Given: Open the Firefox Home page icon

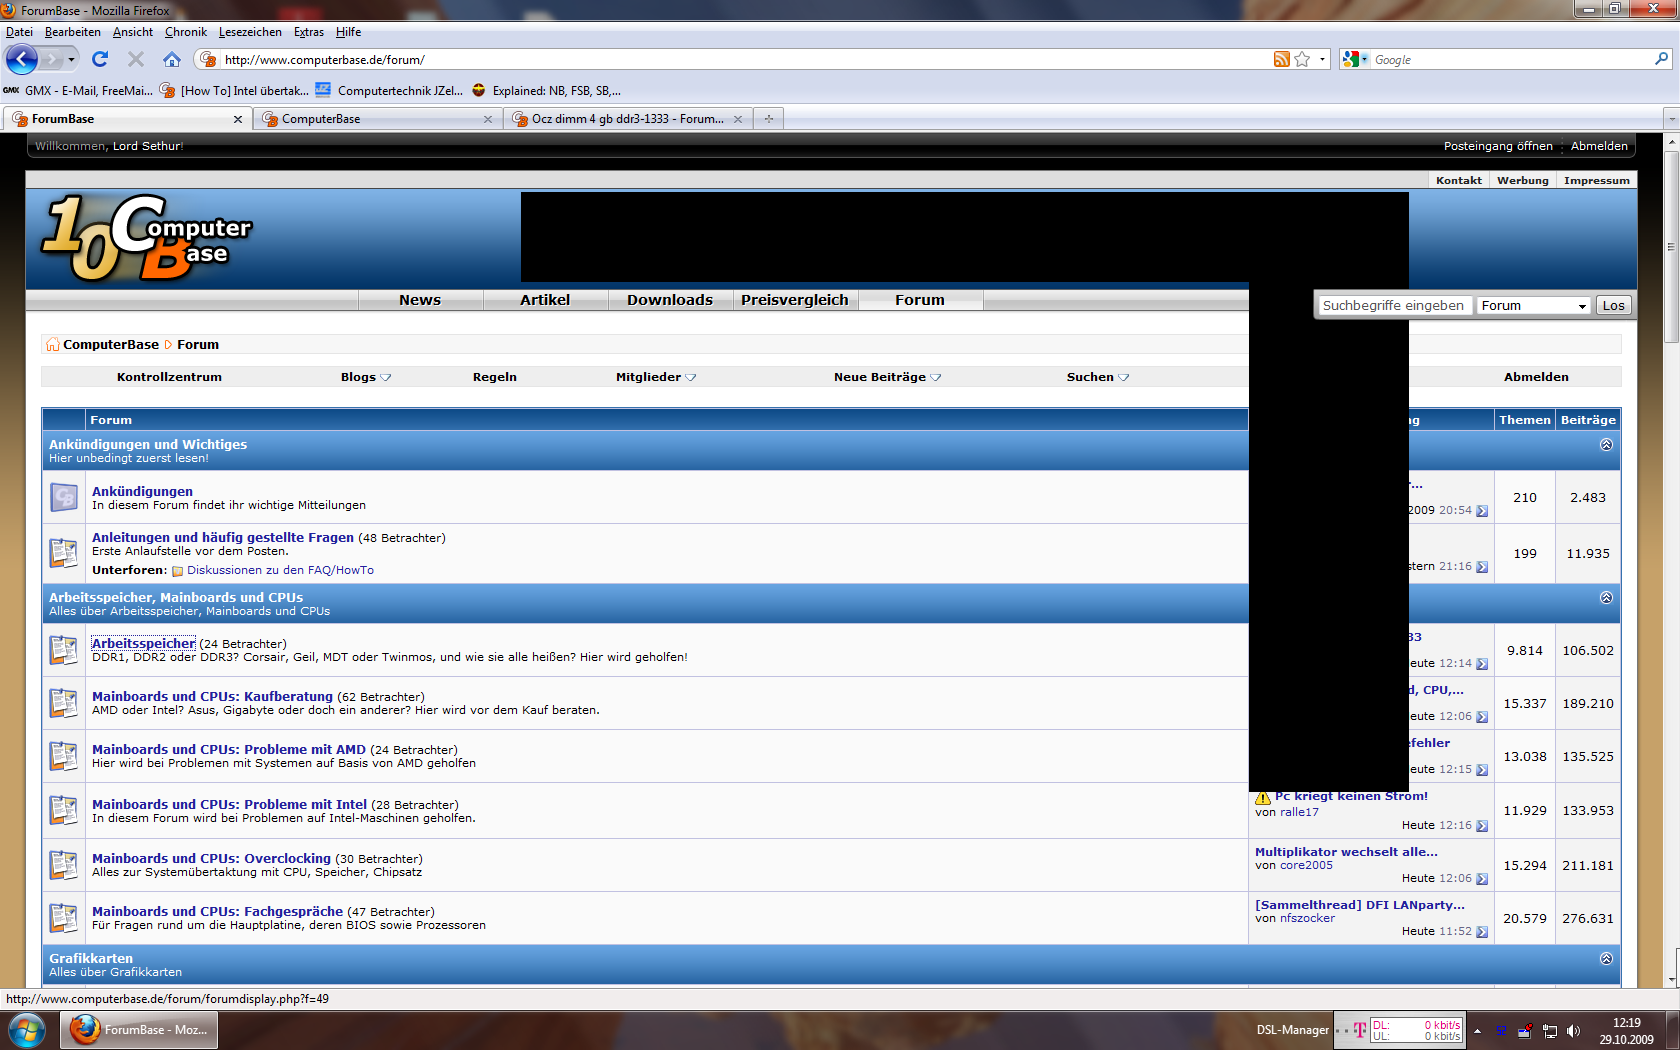Looking at the screenshot, I should (172, 59).
